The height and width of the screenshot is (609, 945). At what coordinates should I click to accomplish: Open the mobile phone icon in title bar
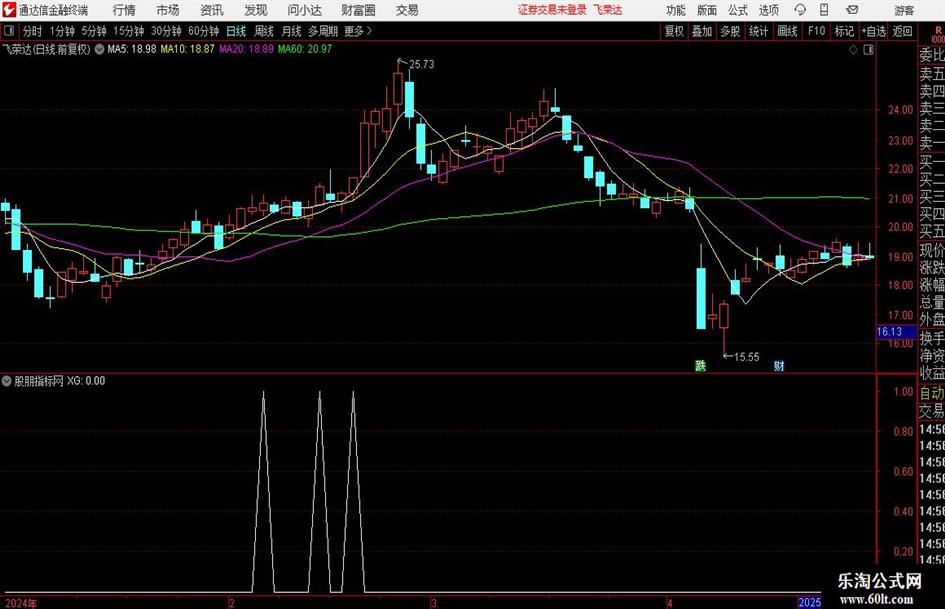[824, 10]
